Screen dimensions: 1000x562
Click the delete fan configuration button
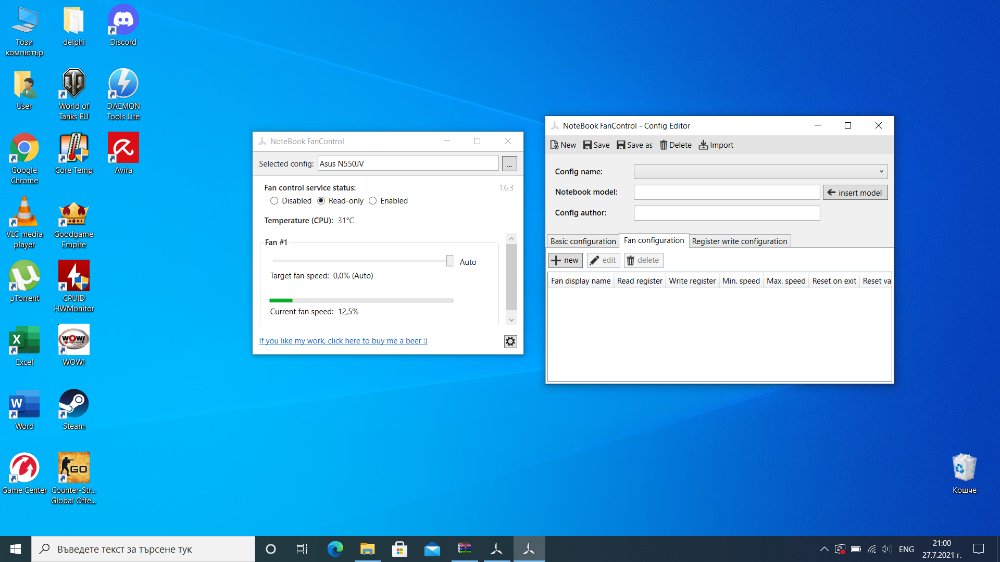coord(643,260)
